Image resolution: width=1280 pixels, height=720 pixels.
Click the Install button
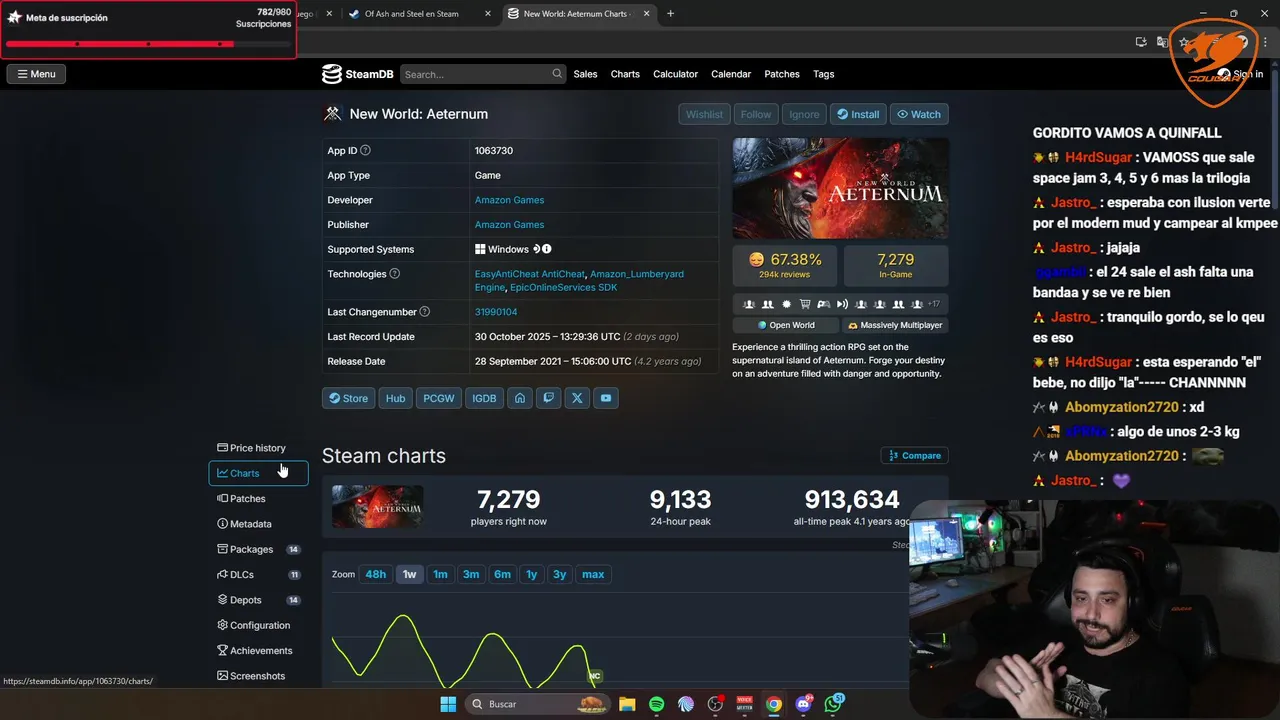pyautogui.click(x=858, y=114)
